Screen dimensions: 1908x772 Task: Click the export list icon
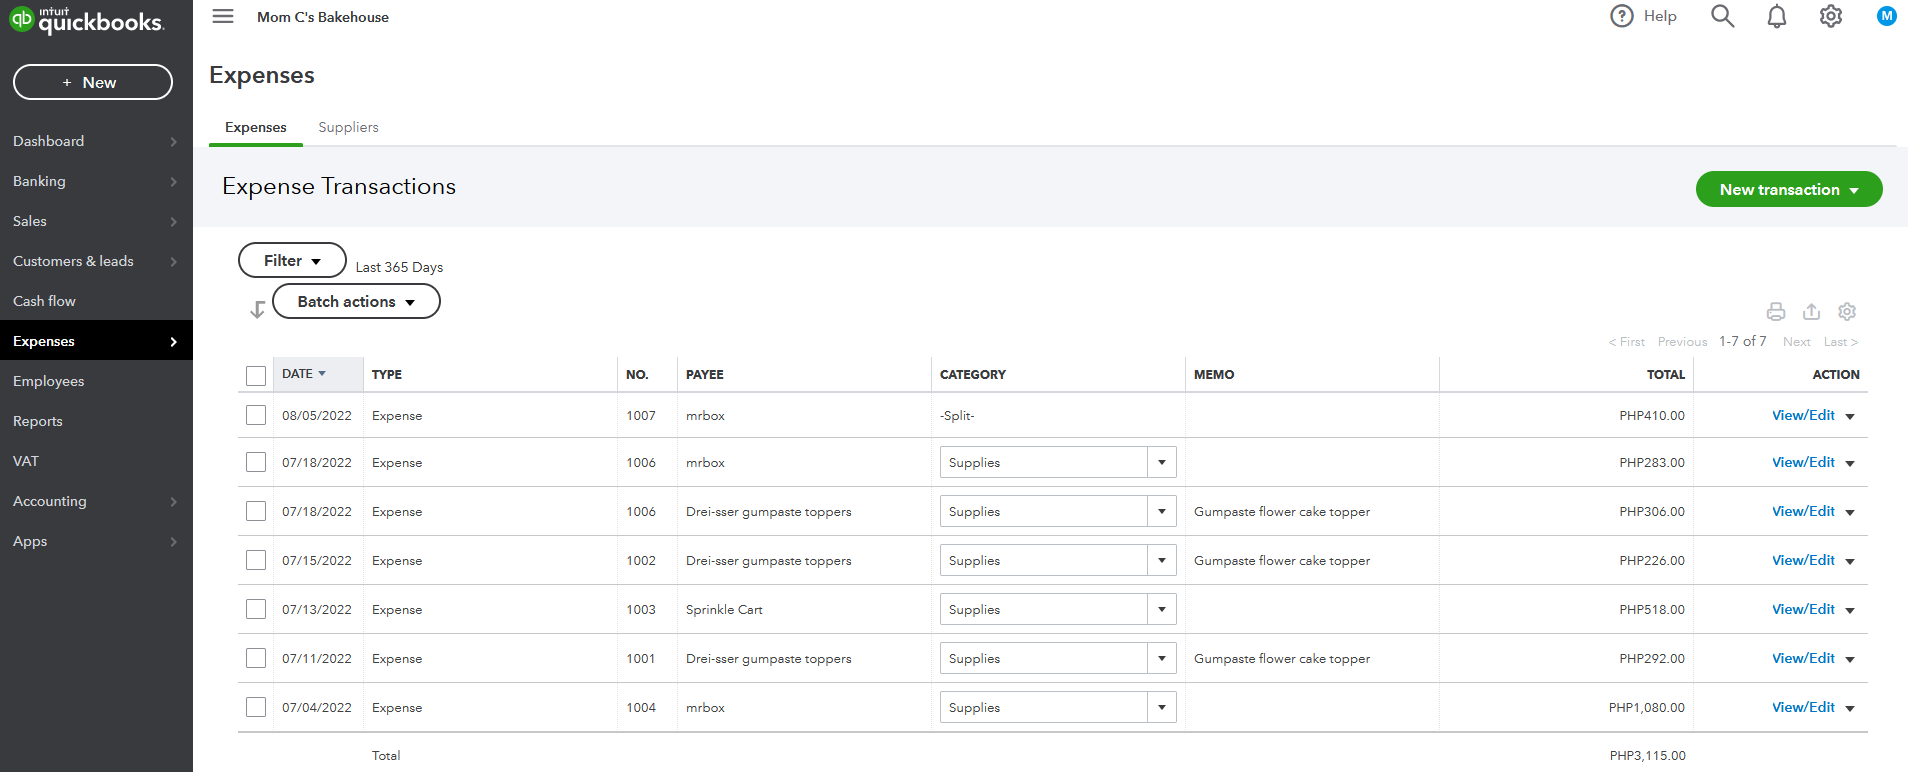1812,312
